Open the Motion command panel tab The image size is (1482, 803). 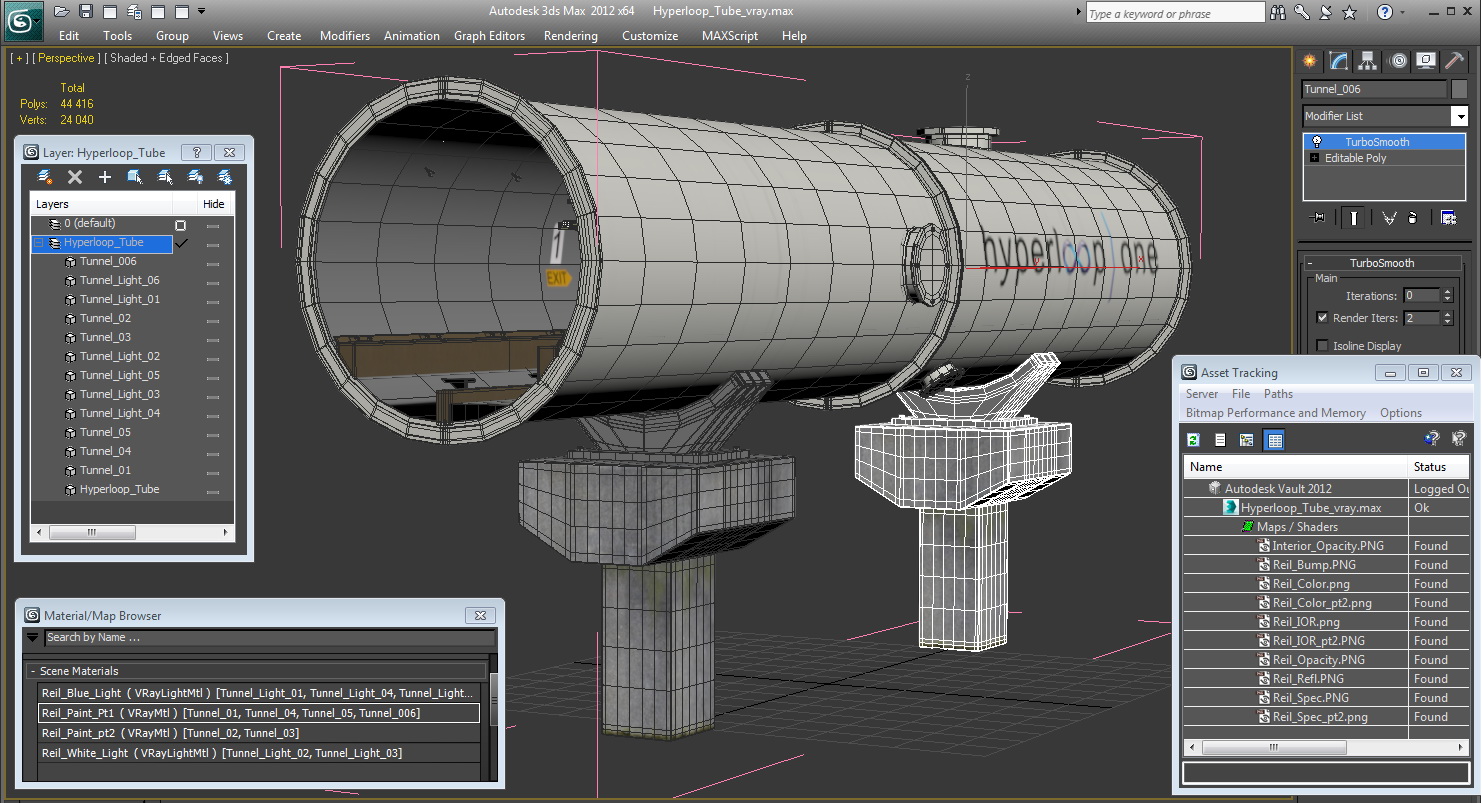pos(1397,61)
